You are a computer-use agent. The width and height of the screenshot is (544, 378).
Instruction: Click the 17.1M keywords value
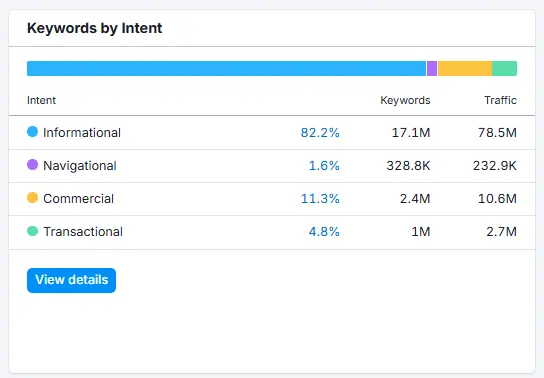(411, 132)
